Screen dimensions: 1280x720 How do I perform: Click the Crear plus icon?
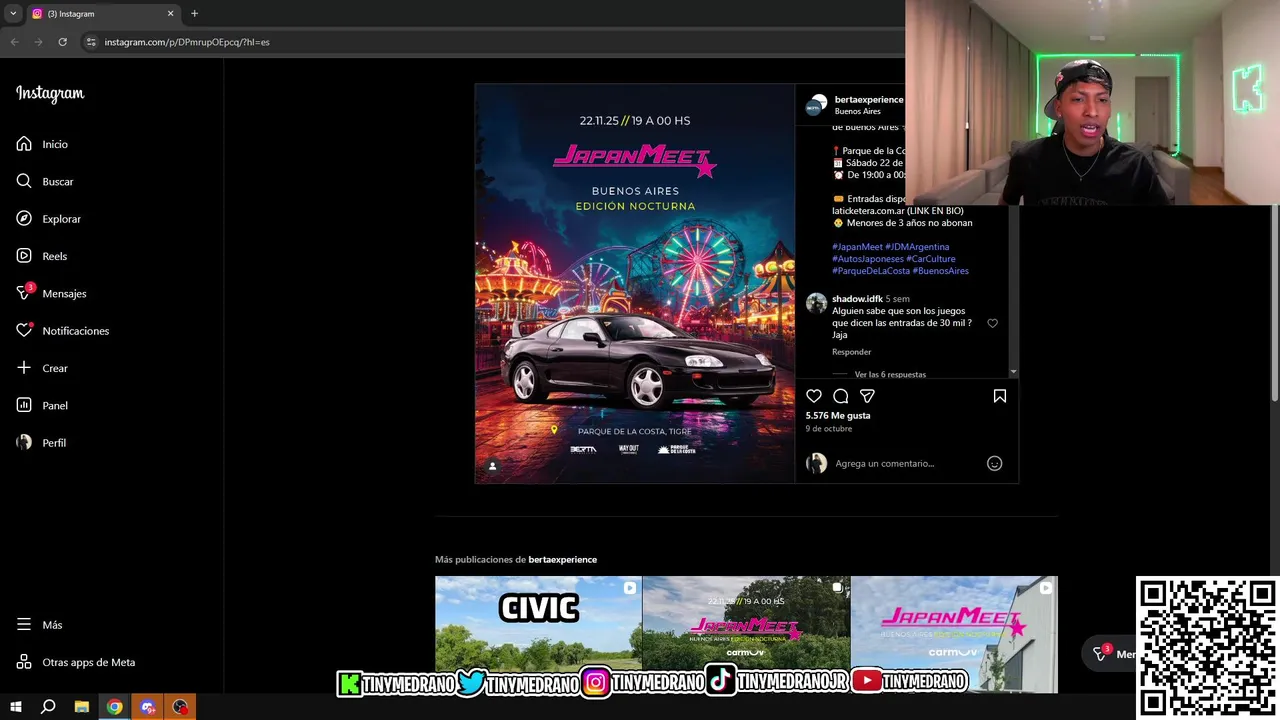[24, 368]
